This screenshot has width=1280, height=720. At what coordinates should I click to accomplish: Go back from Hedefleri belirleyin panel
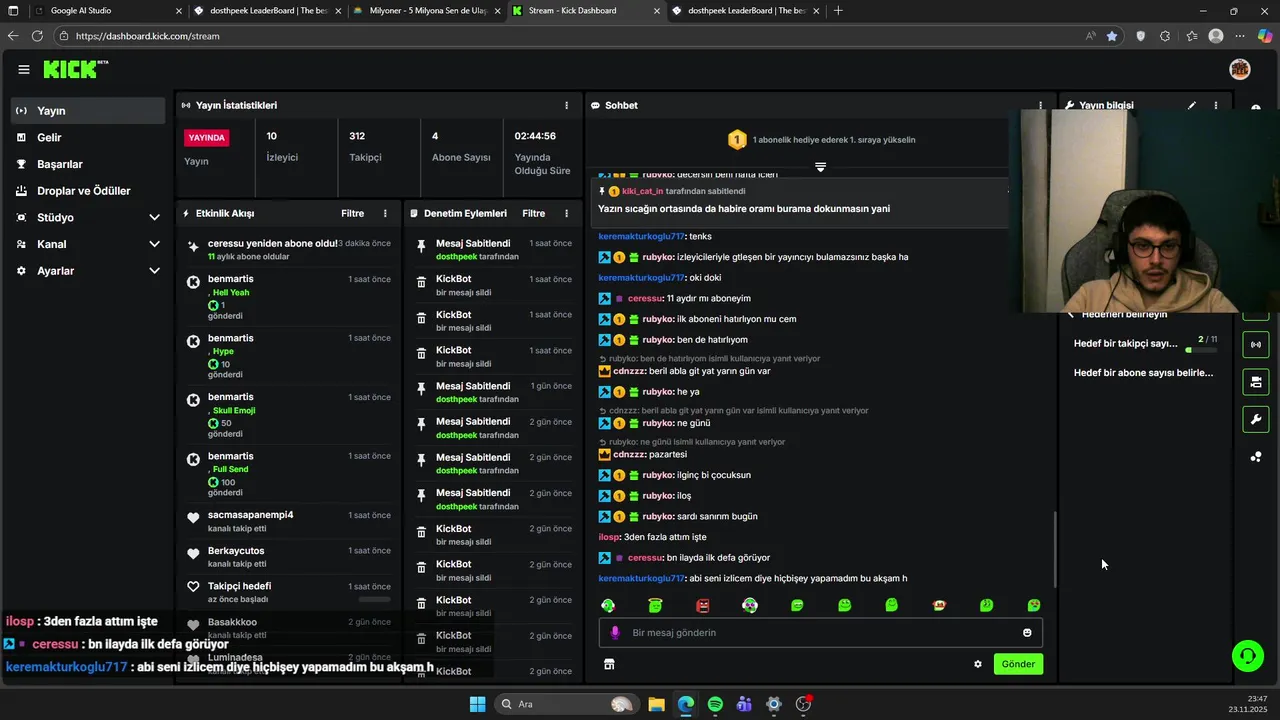click(1071, 314)
